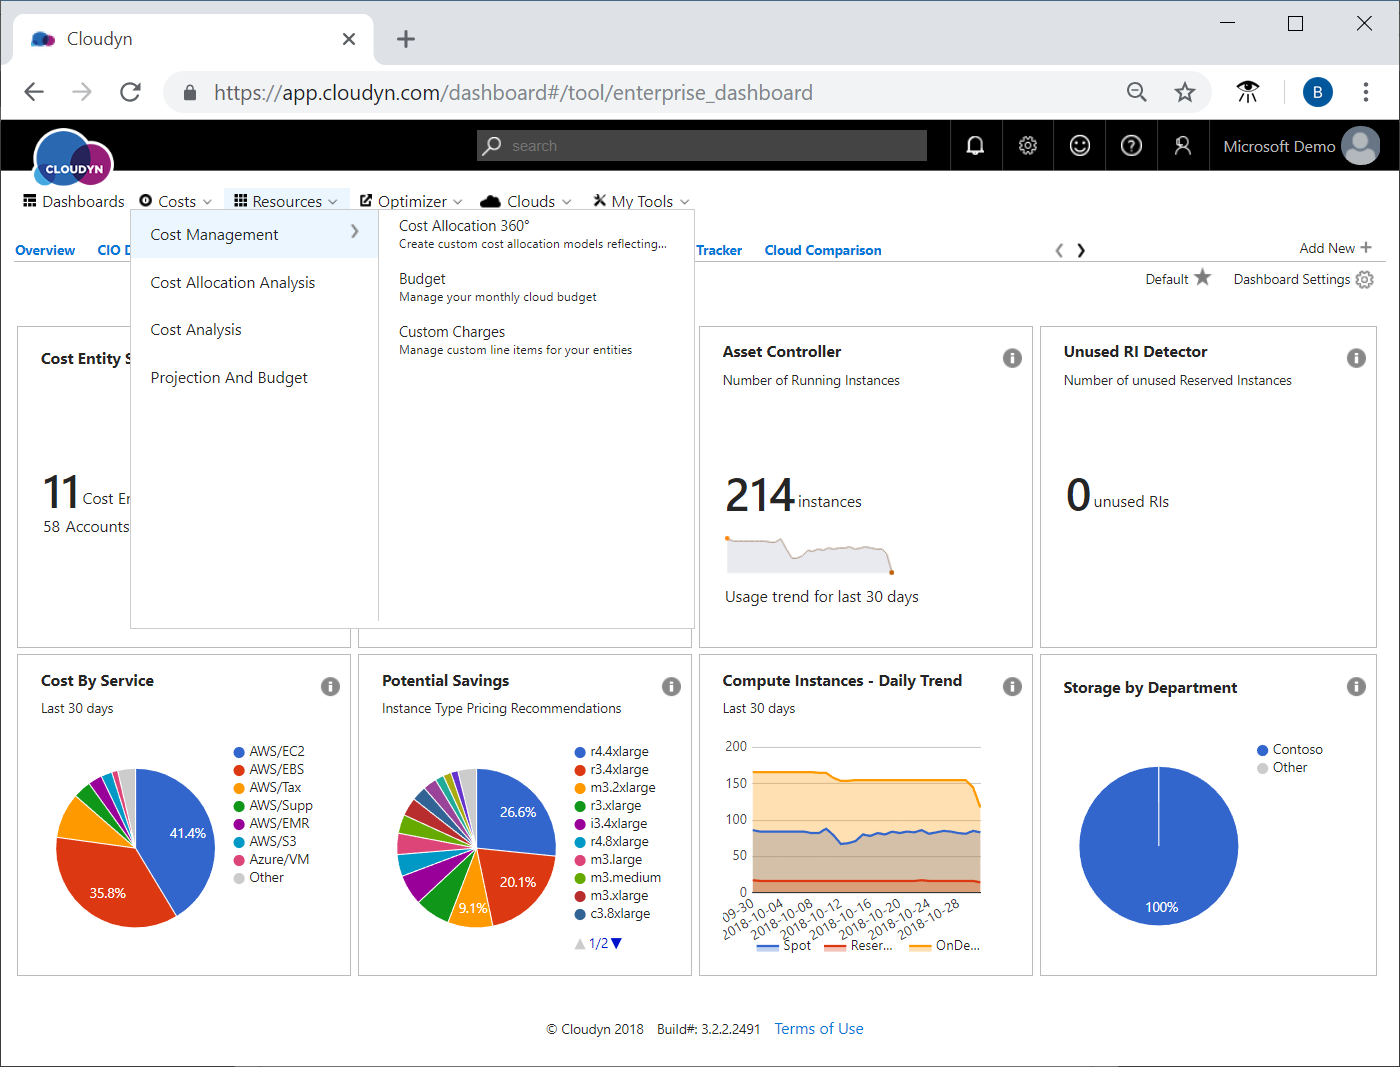View the site padlock security info
Viewport: 1400px width, 1067px height.
click(x=190, y=93)
